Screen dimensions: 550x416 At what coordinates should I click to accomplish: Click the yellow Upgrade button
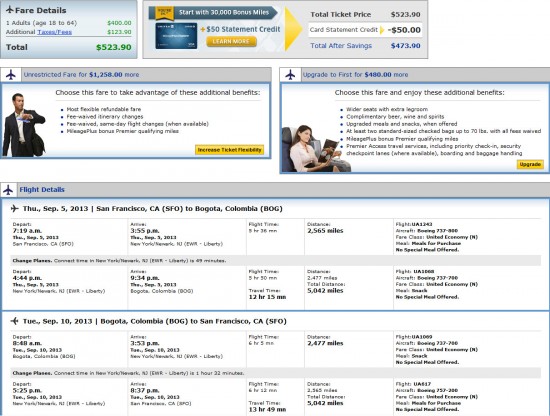530,164
